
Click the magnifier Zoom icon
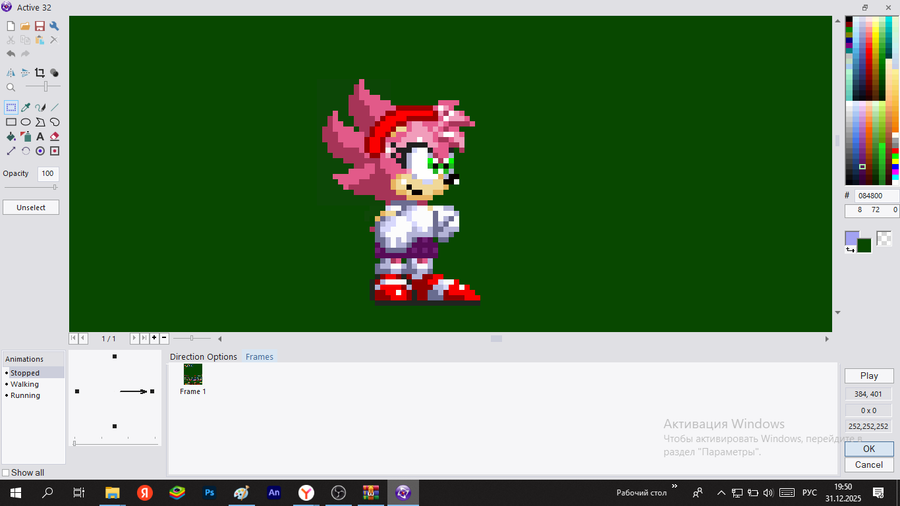pos(11,87)
